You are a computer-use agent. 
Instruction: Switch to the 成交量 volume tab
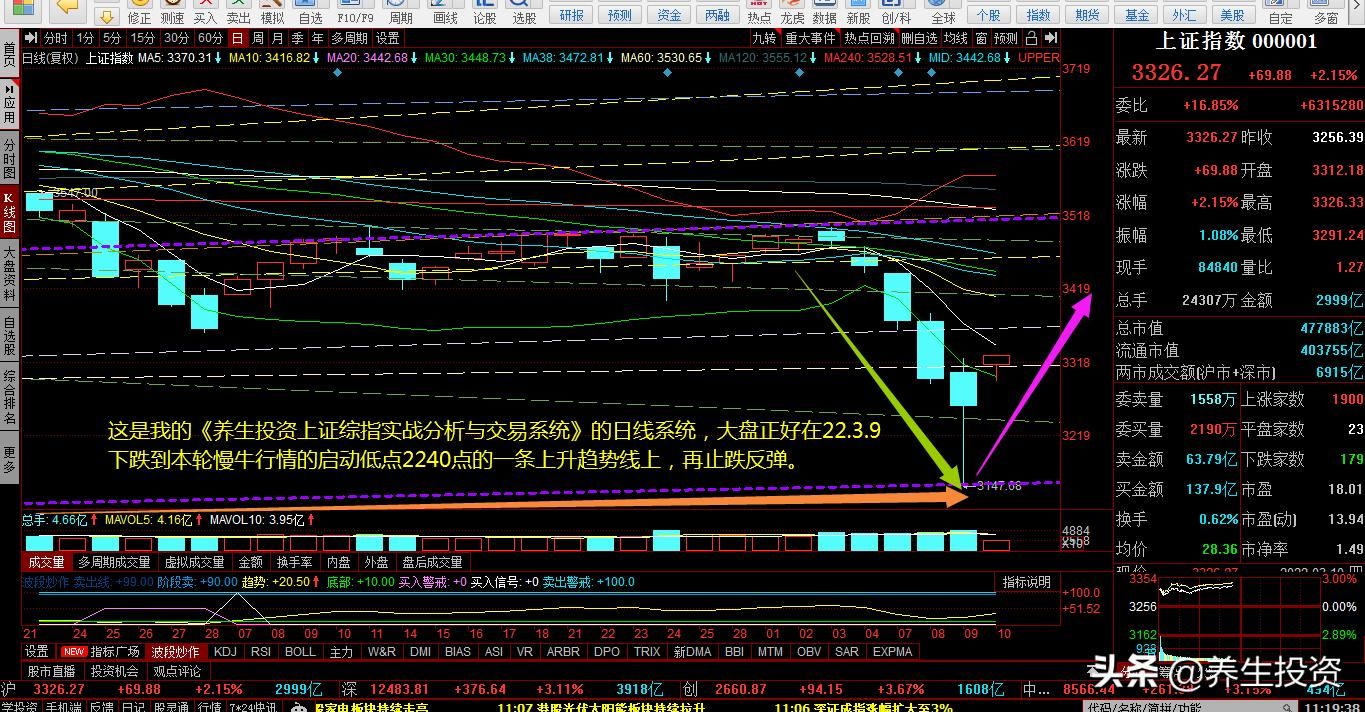tap(46, 562)
